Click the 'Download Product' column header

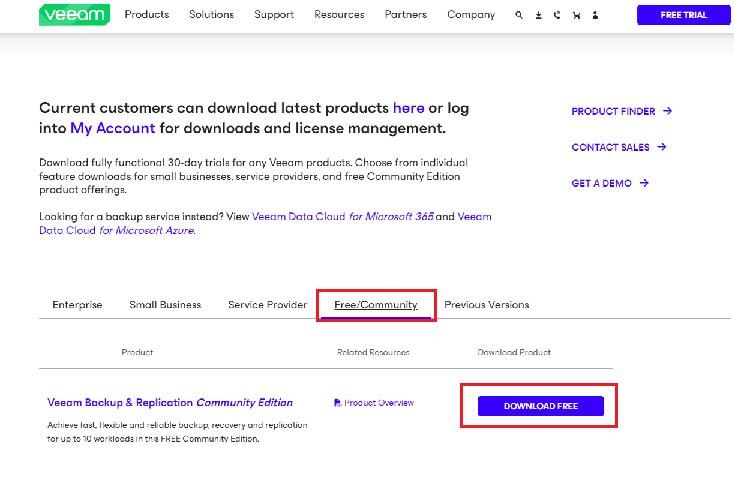514,352
